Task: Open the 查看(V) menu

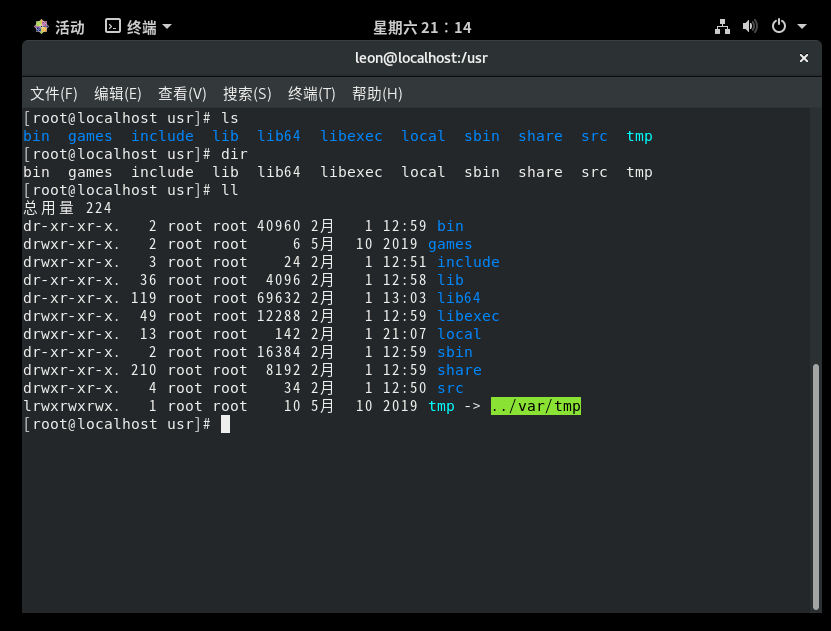Action: click(x=182, y=94)
